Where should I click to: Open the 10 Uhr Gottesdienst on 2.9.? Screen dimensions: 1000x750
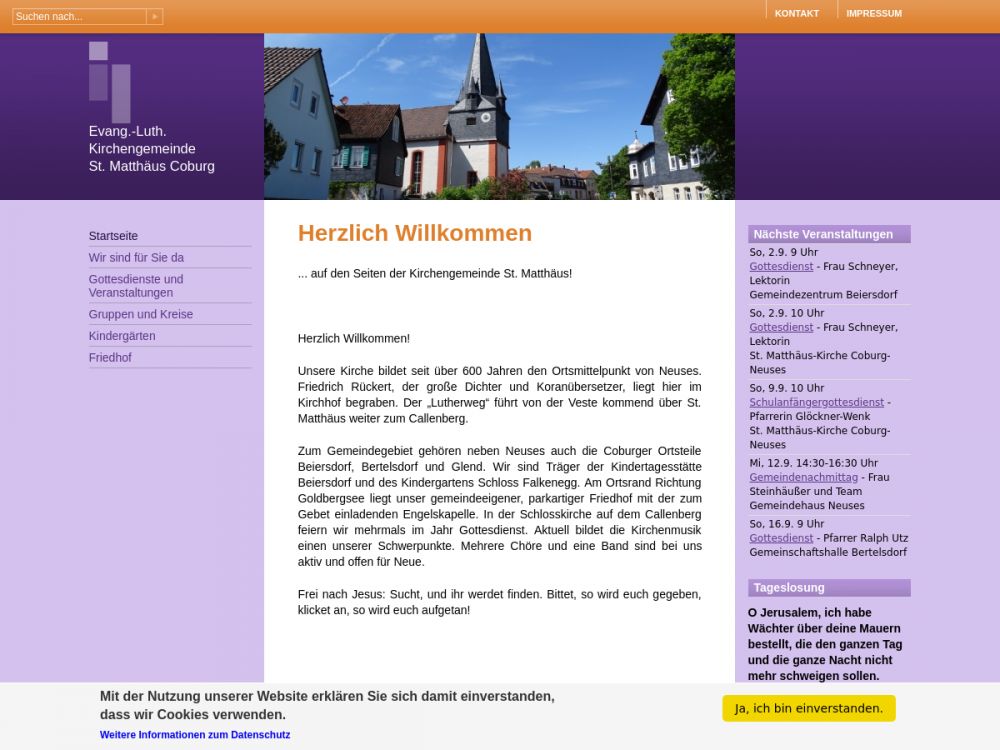tap(781, 327)
